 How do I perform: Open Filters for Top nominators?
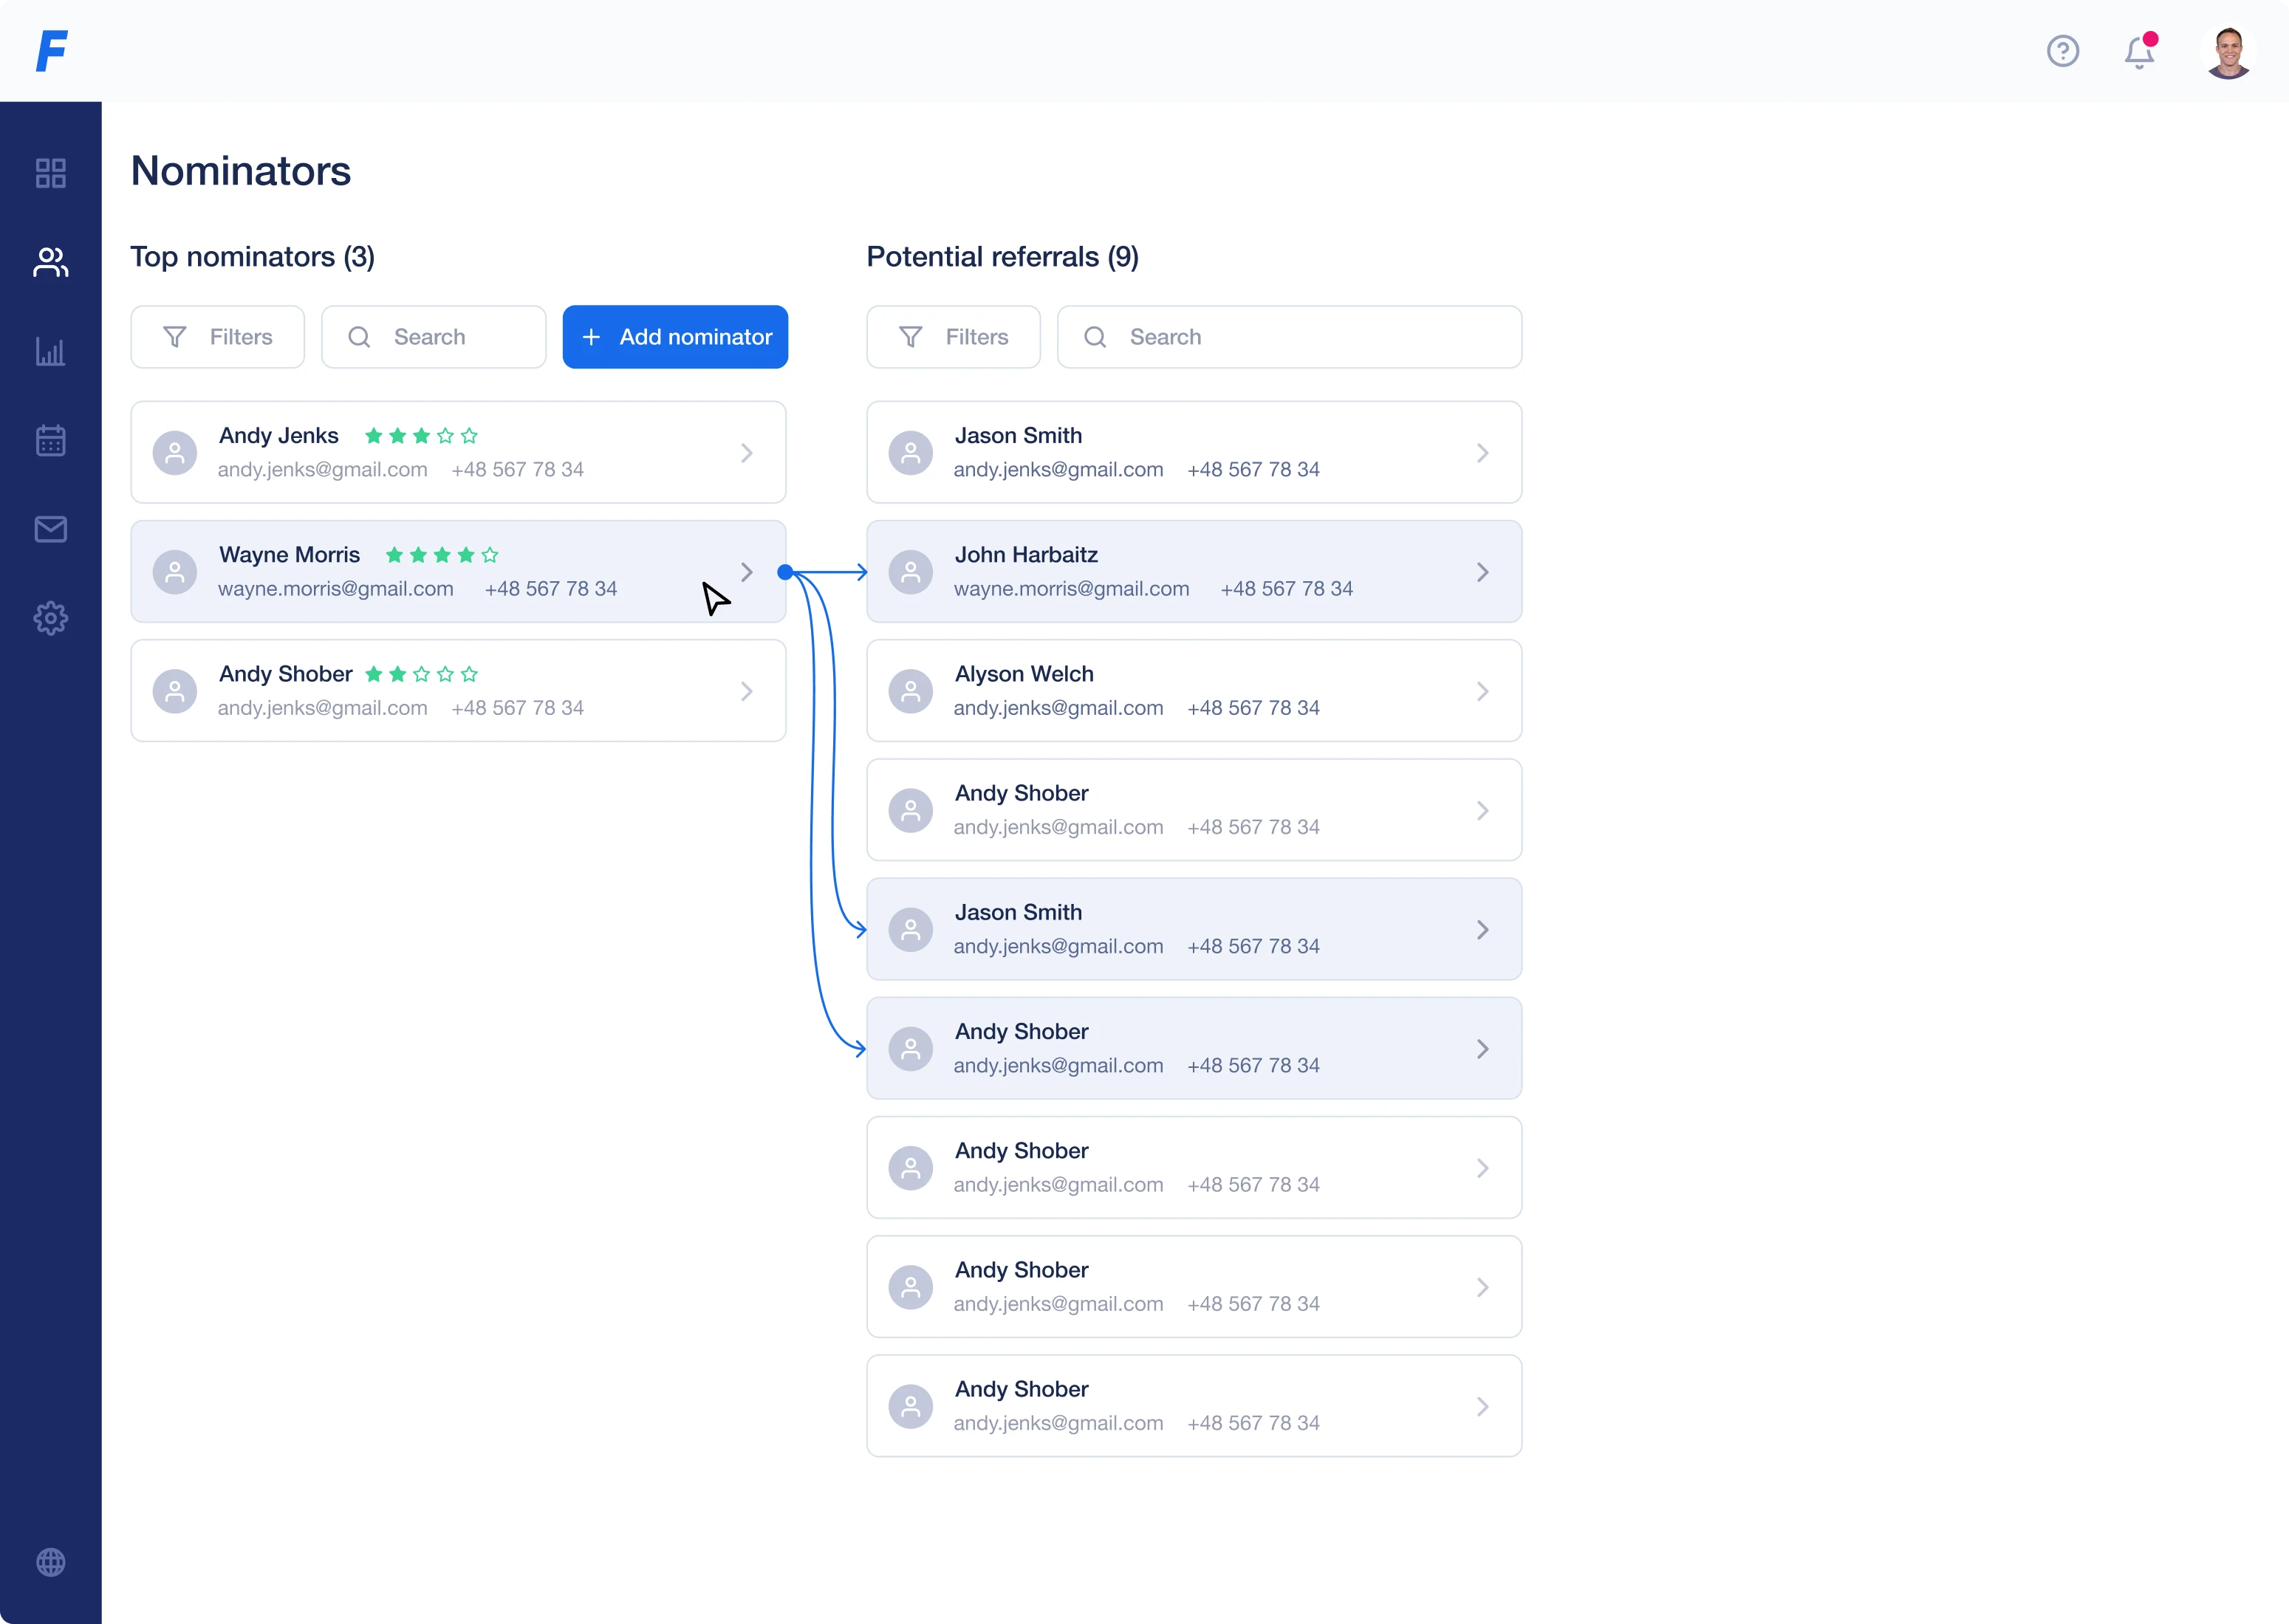[x=217, y=337]
